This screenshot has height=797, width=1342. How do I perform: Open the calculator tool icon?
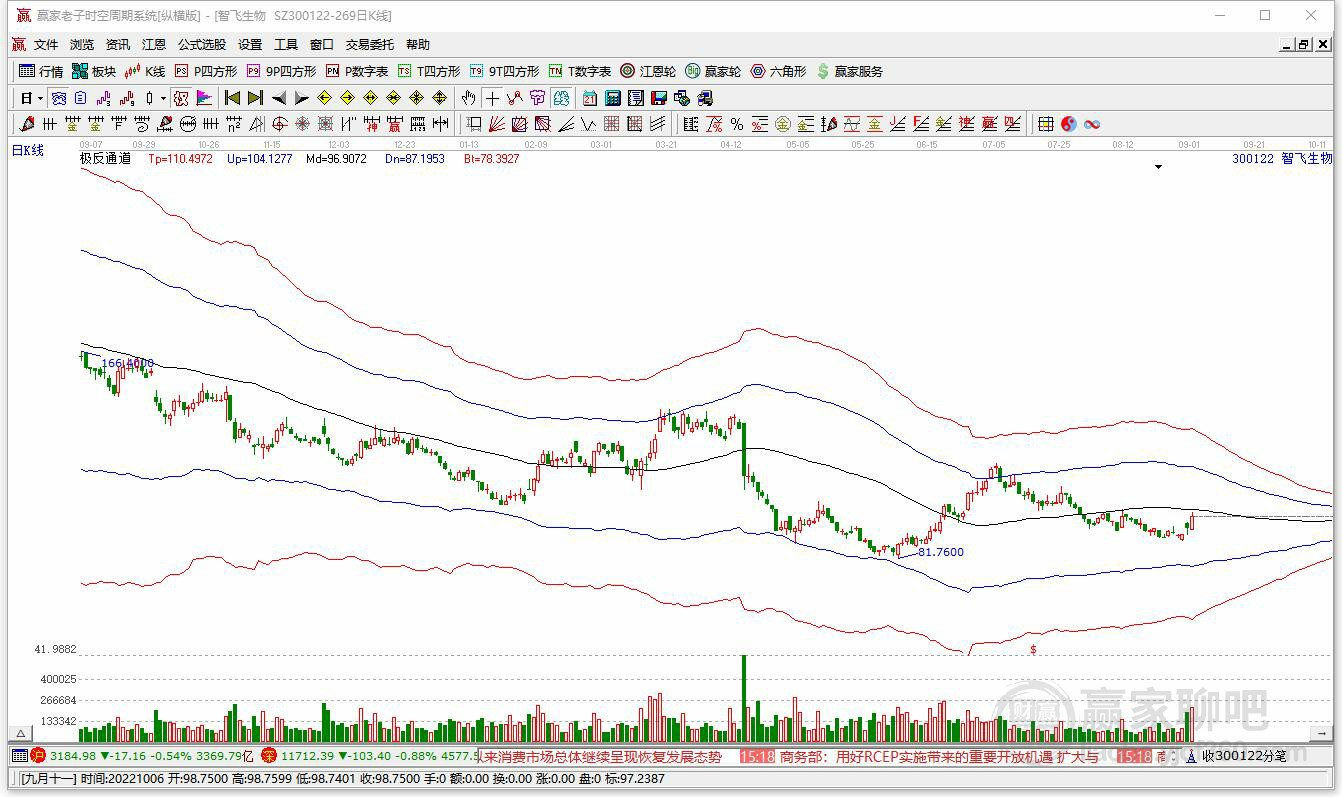(x=612, y=98)
